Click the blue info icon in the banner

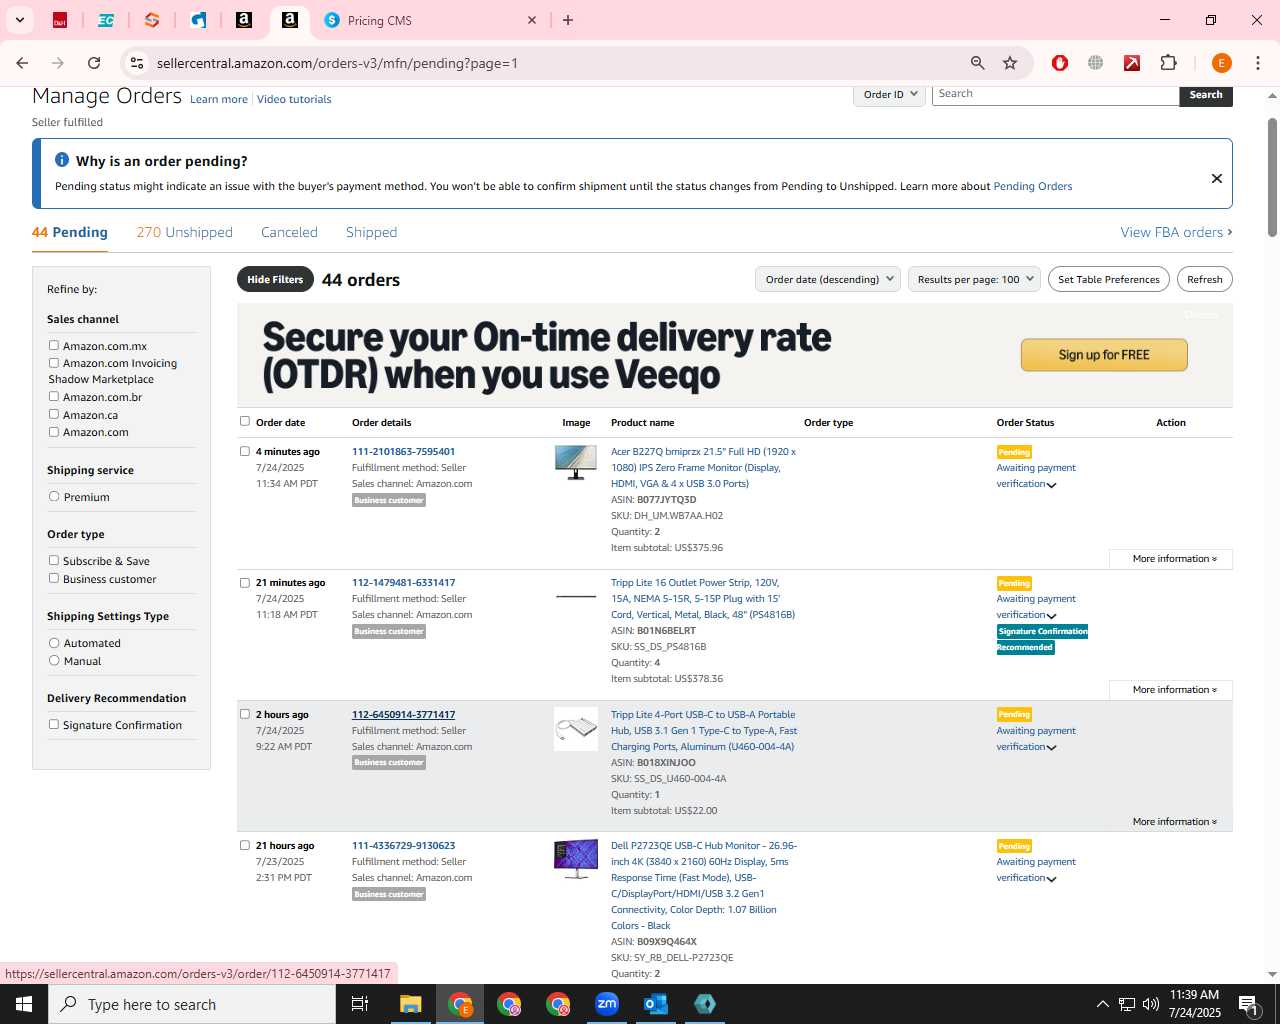click(62, 160)
